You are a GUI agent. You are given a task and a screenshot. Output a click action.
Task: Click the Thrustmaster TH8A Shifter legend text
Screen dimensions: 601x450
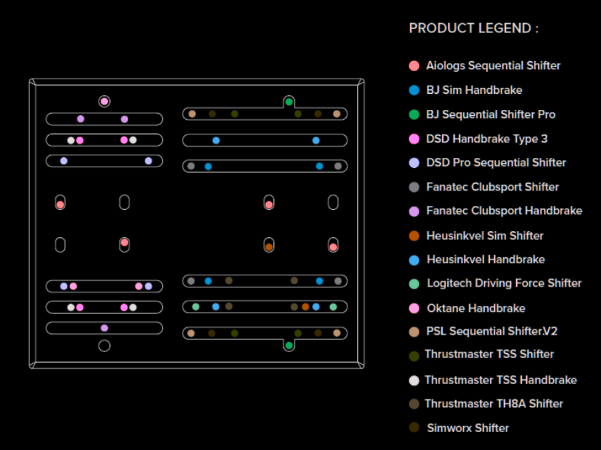[493, 404]
